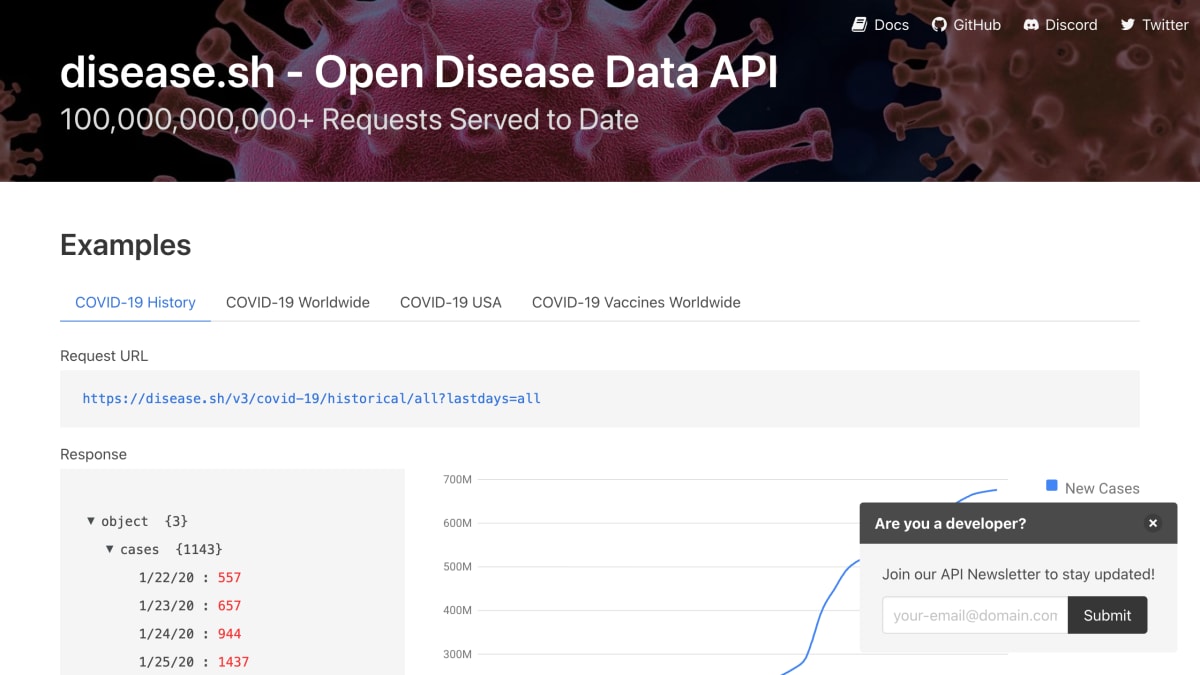Screen dimensions: 1200x675
Task: Click the Response label
Action: coord(93,454)
